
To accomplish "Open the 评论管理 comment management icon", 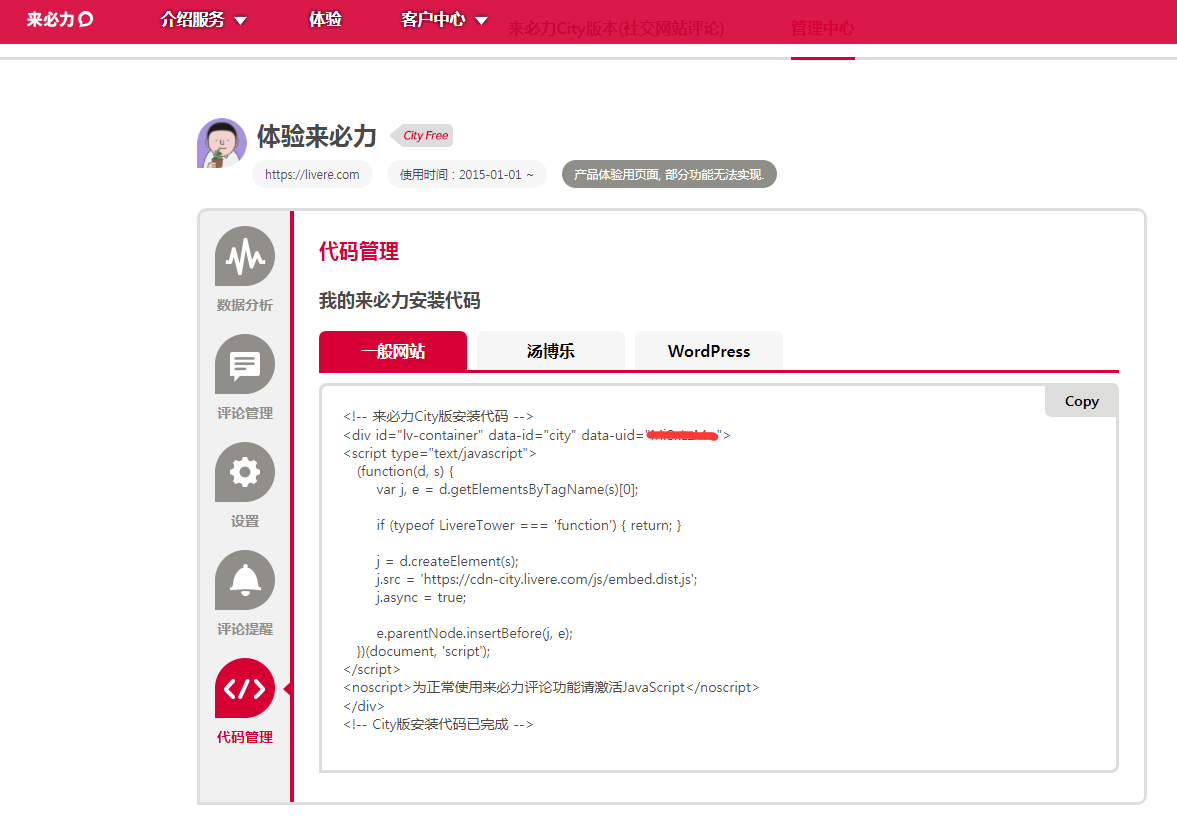I will click(x=245, y=364).
